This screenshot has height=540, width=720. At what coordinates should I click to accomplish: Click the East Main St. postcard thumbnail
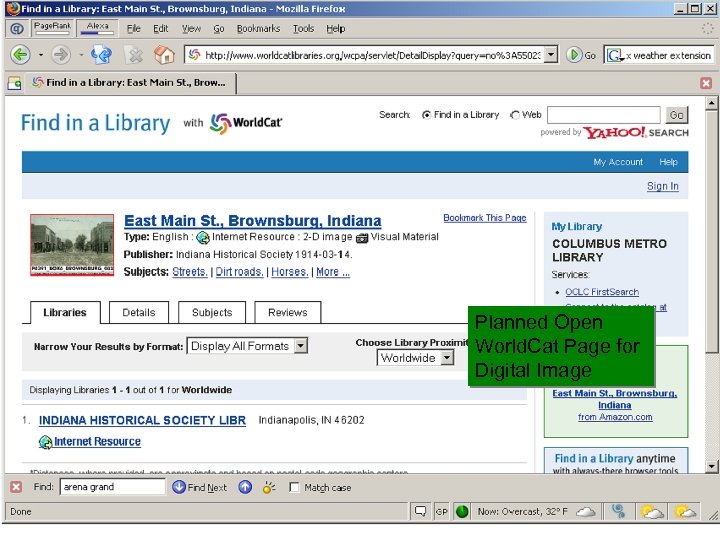click(x=72, y=245)
